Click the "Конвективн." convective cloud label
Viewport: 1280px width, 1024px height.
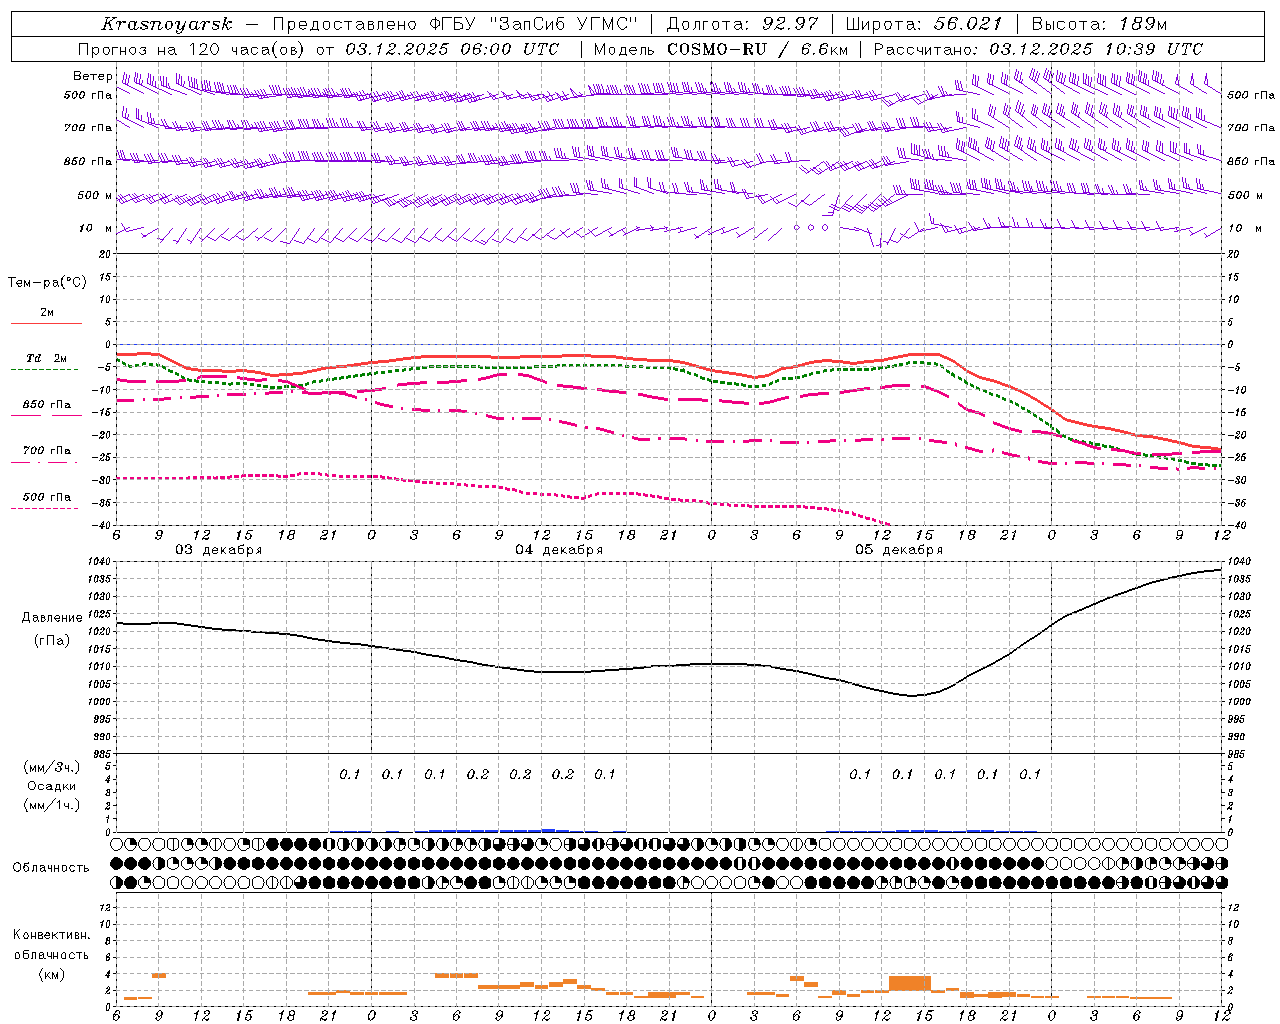(x=51, y=935)
